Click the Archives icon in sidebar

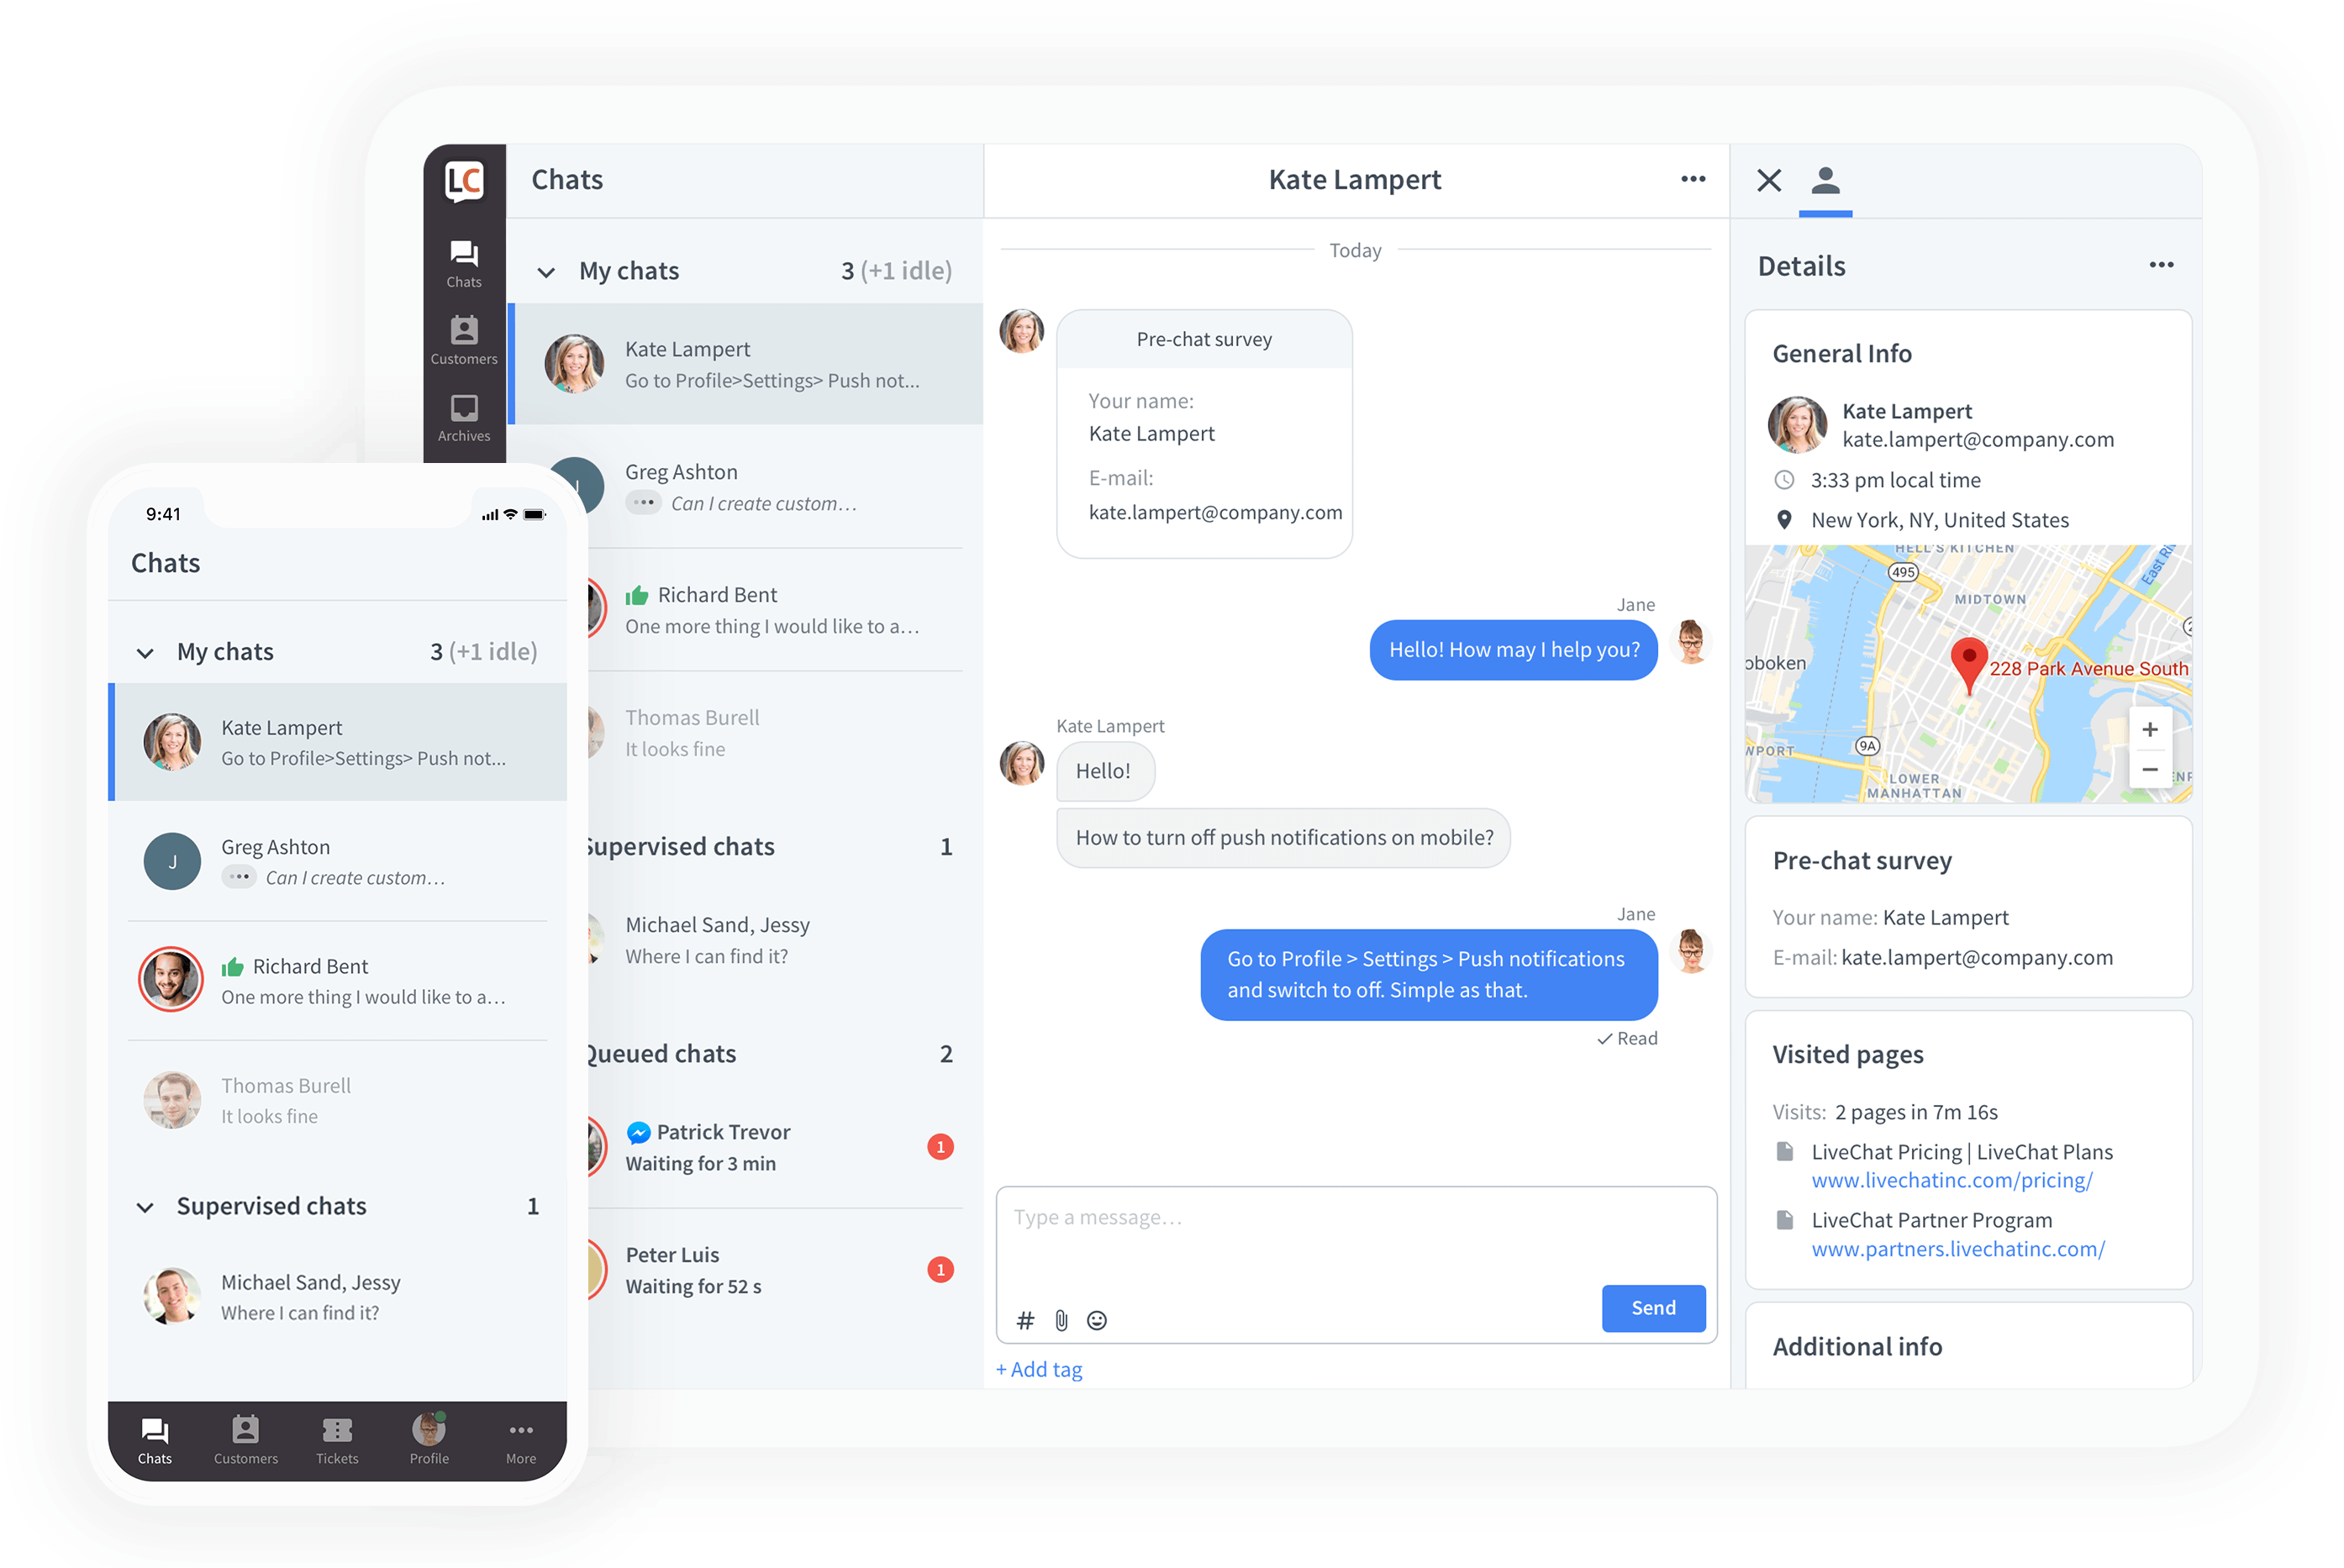(x=464, y=420)
